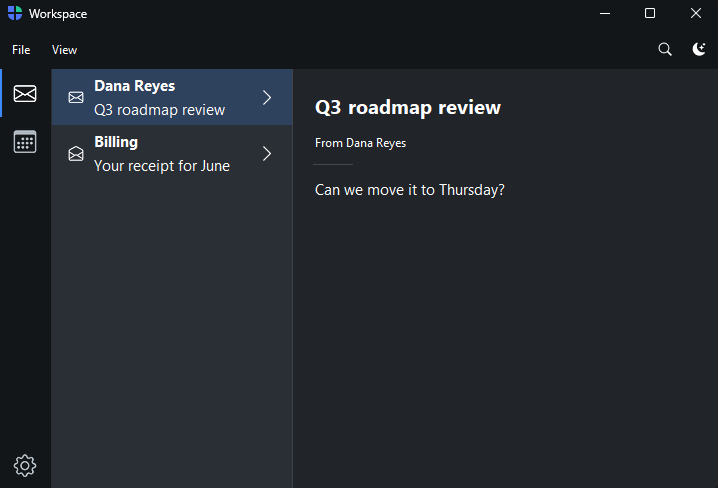The width and height of the screenshot is (718, 488).
Task: Click the 'Q3 roadmap review' message heading
Action: (x=408, y=108)
